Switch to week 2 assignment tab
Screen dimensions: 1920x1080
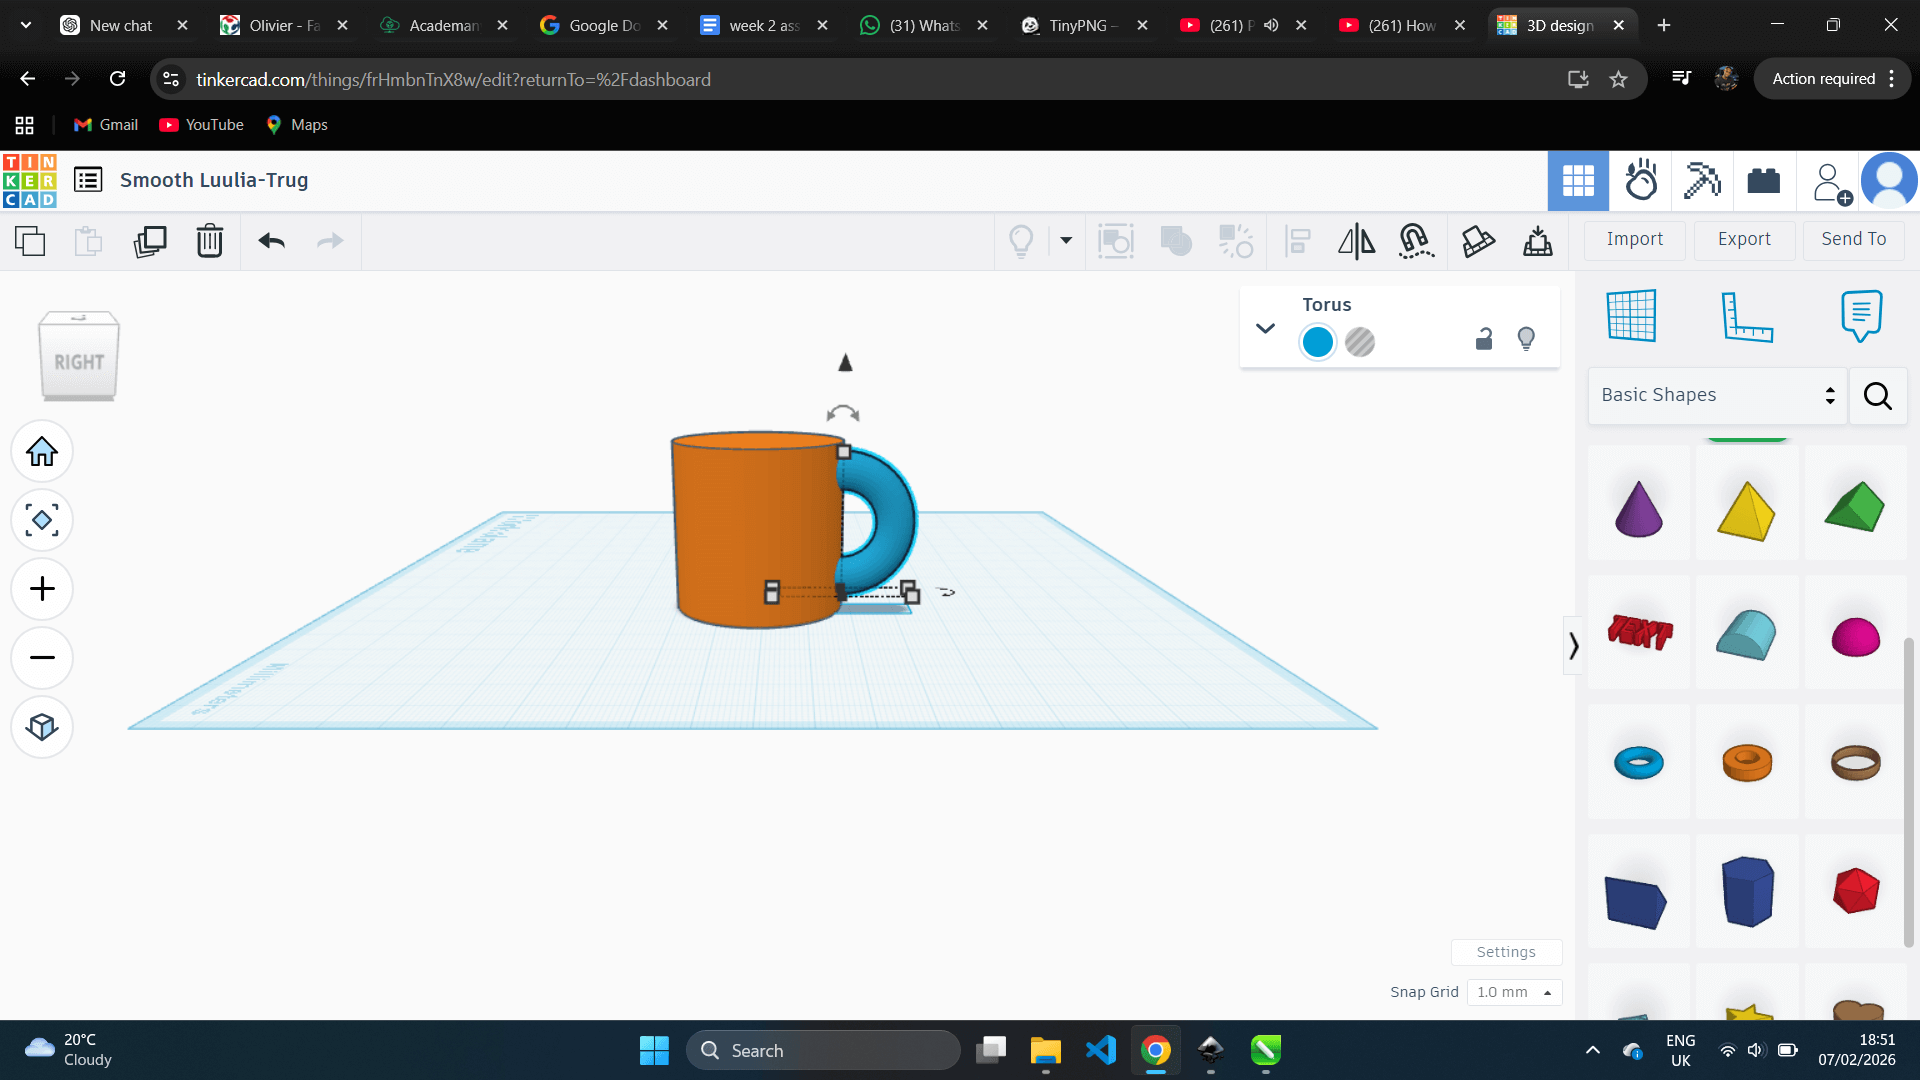coord(763,25)
